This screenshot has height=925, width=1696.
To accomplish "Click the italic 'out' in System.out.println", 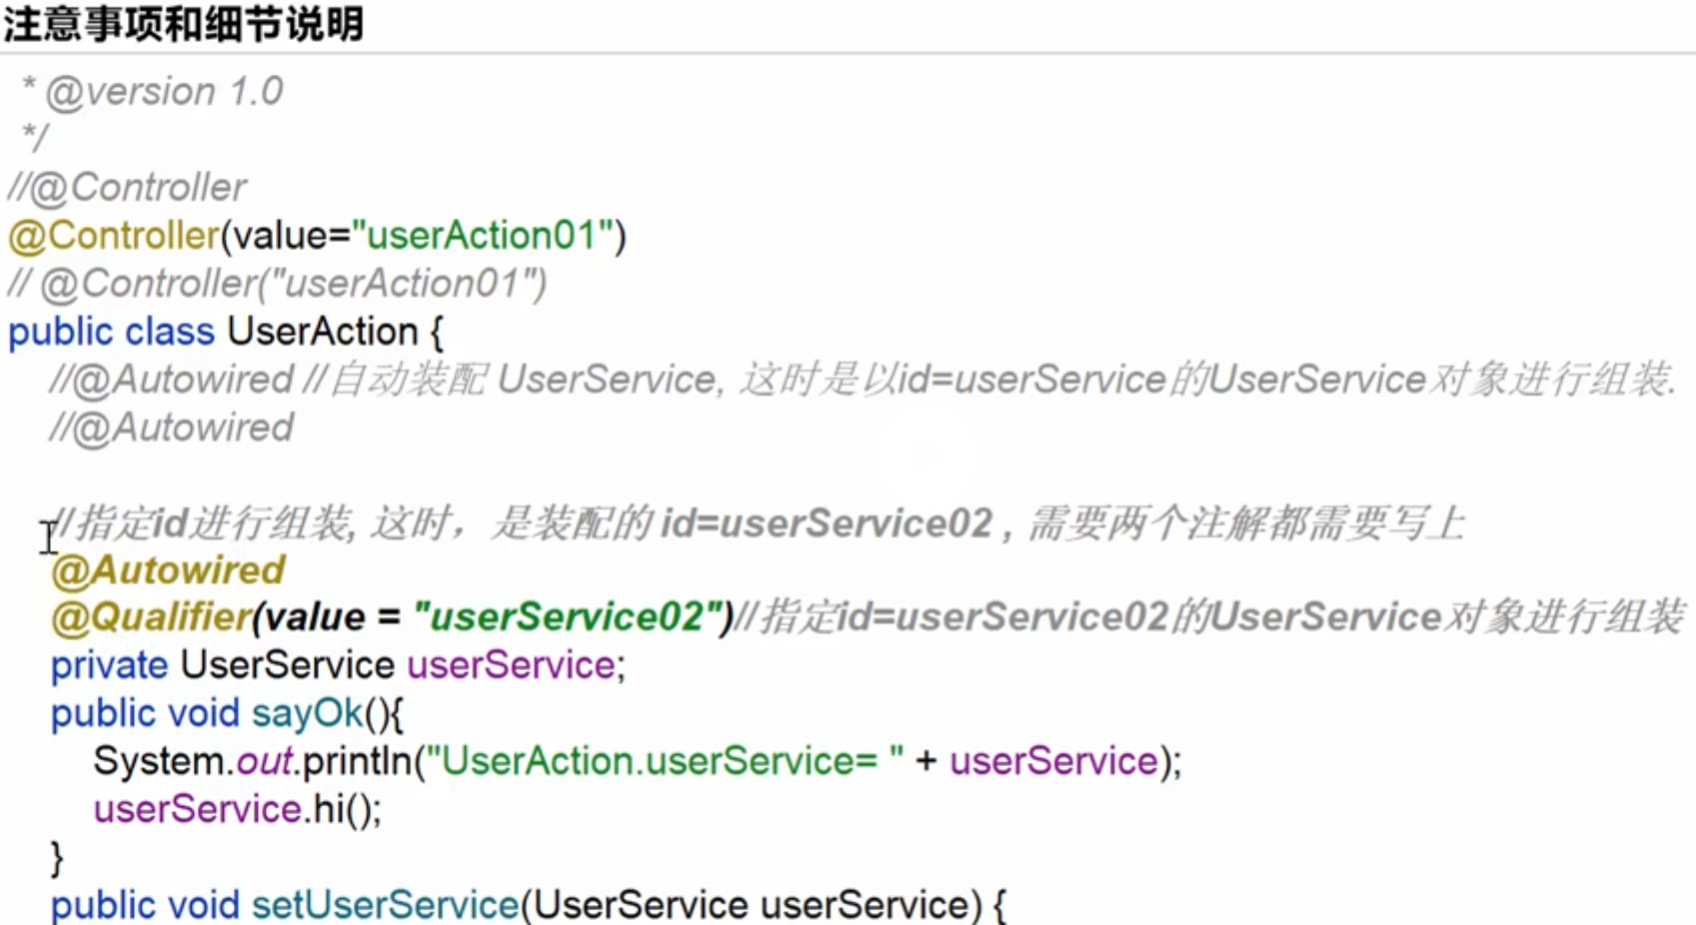I will [x=264, y=761].
